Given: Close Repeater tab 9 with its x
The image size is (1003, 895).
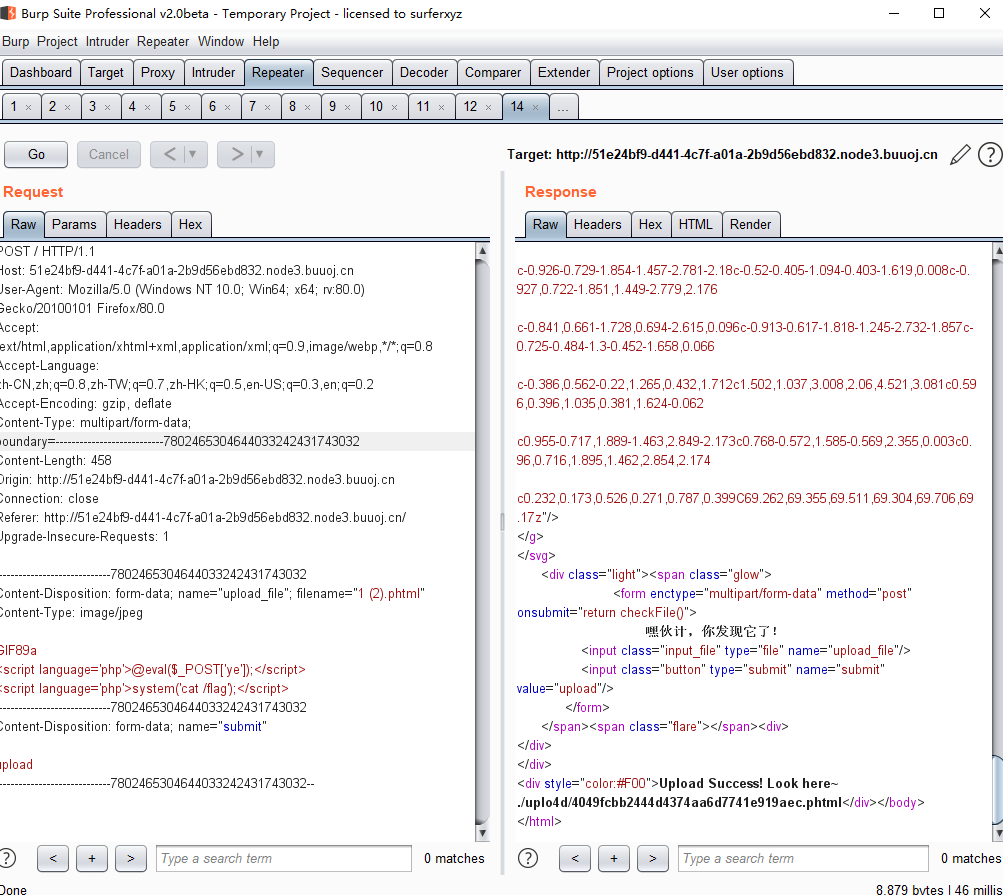Looking at the screenshot, I should 347,107.
